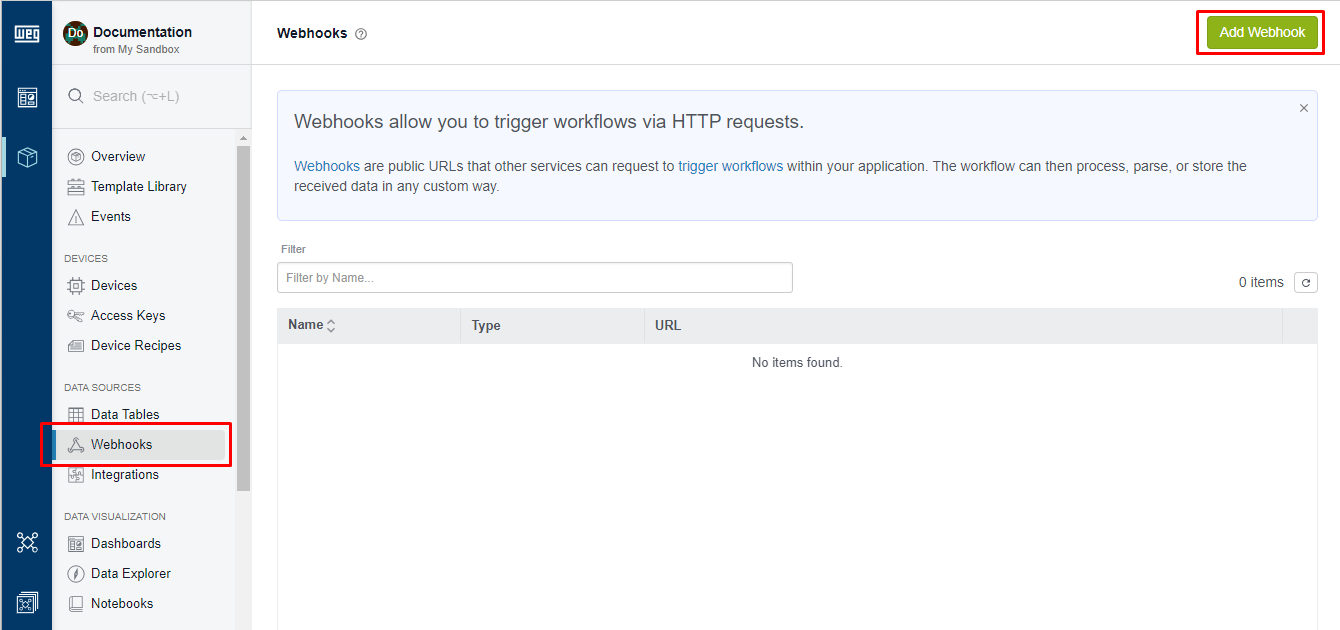Select the applications cube icon in the rail

[x=27, y=157]
